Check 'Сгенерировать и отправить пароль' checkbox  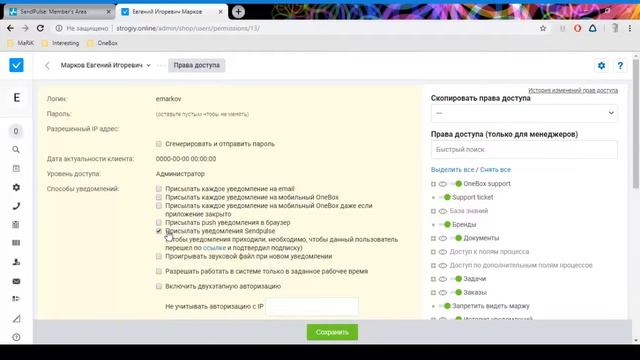point(159,144)
